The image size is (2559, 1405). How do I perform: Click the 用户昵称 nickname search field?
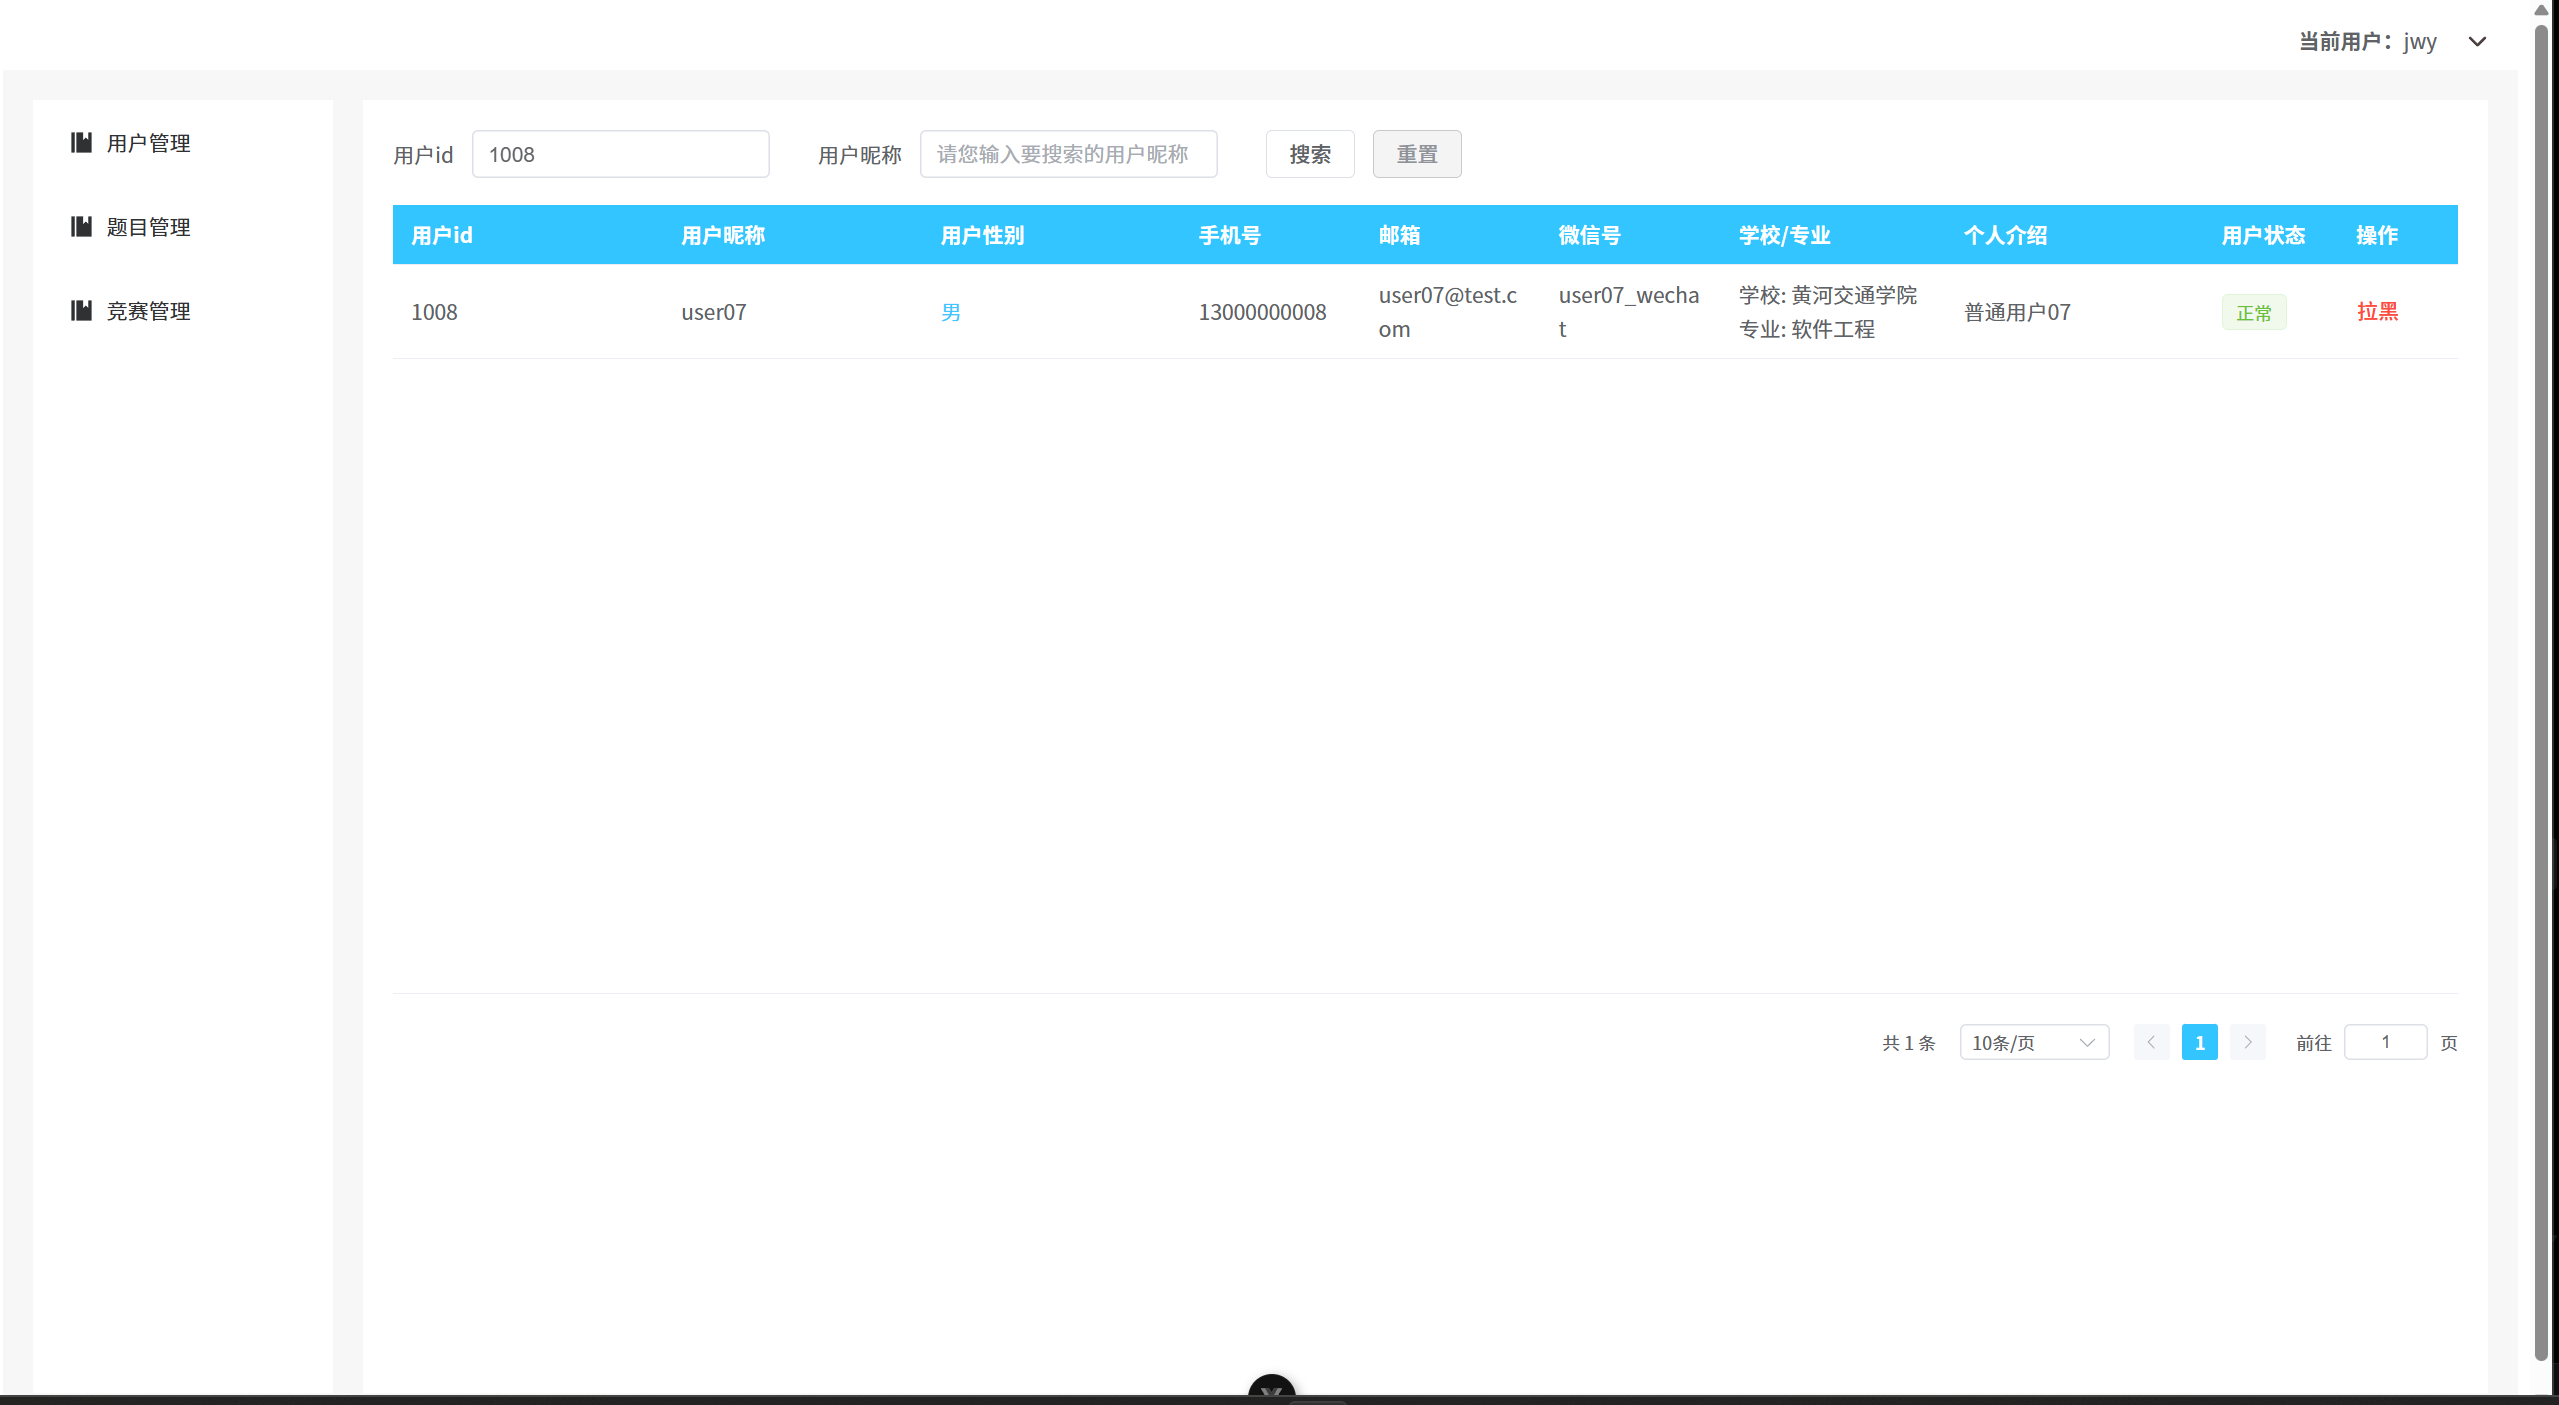click(1067, 154)
